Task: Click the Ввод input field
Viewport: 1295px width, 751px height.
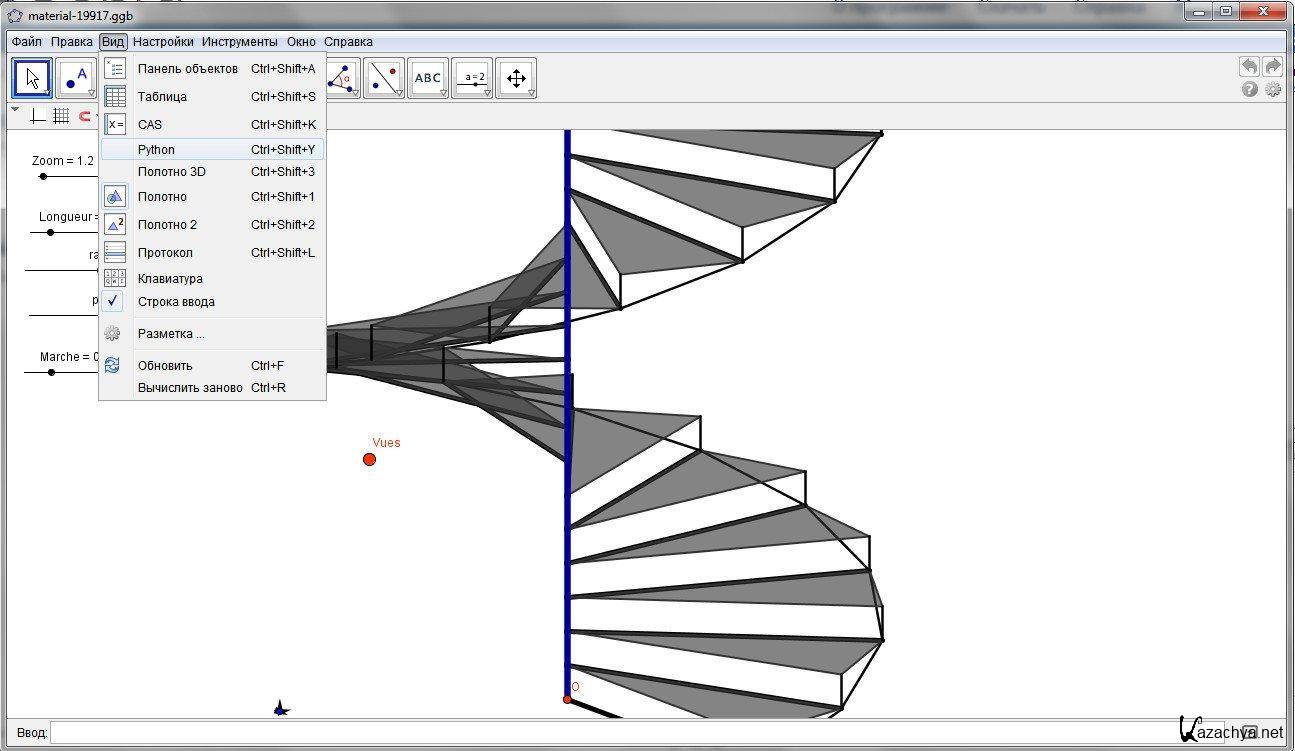Action: click(x=620, y=733)
